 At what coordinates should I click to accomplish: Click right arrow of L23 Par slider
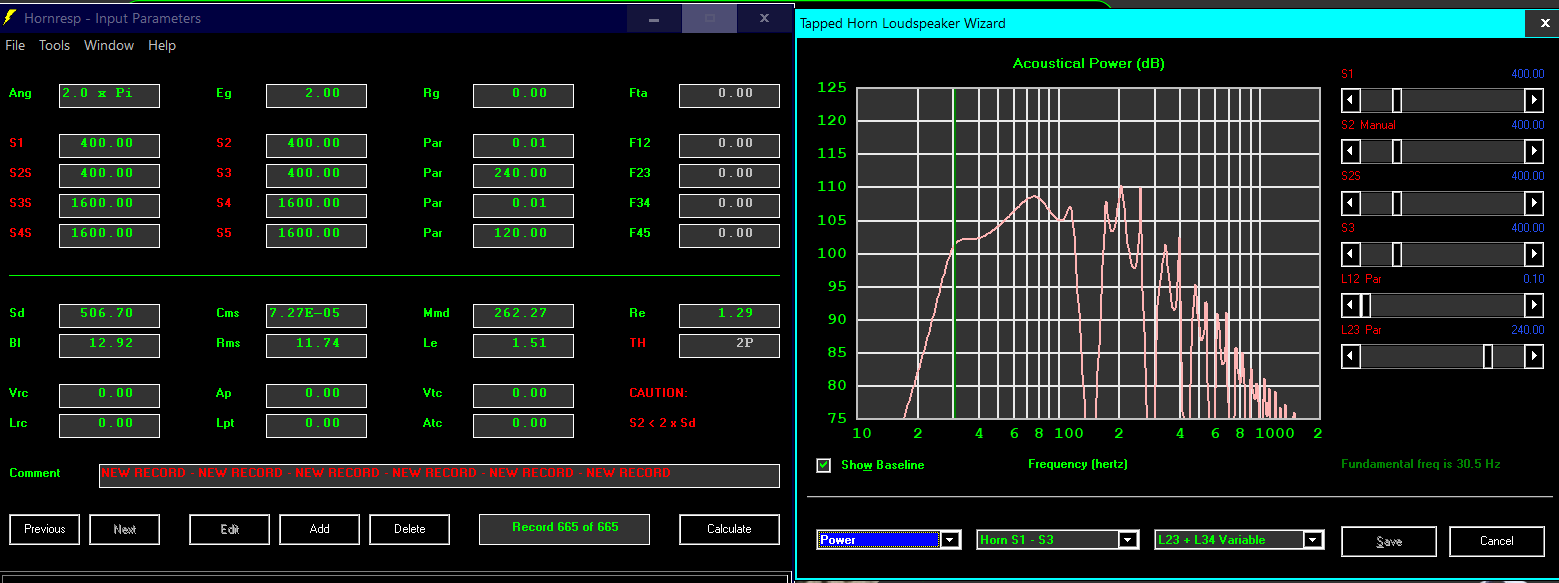1534,356
